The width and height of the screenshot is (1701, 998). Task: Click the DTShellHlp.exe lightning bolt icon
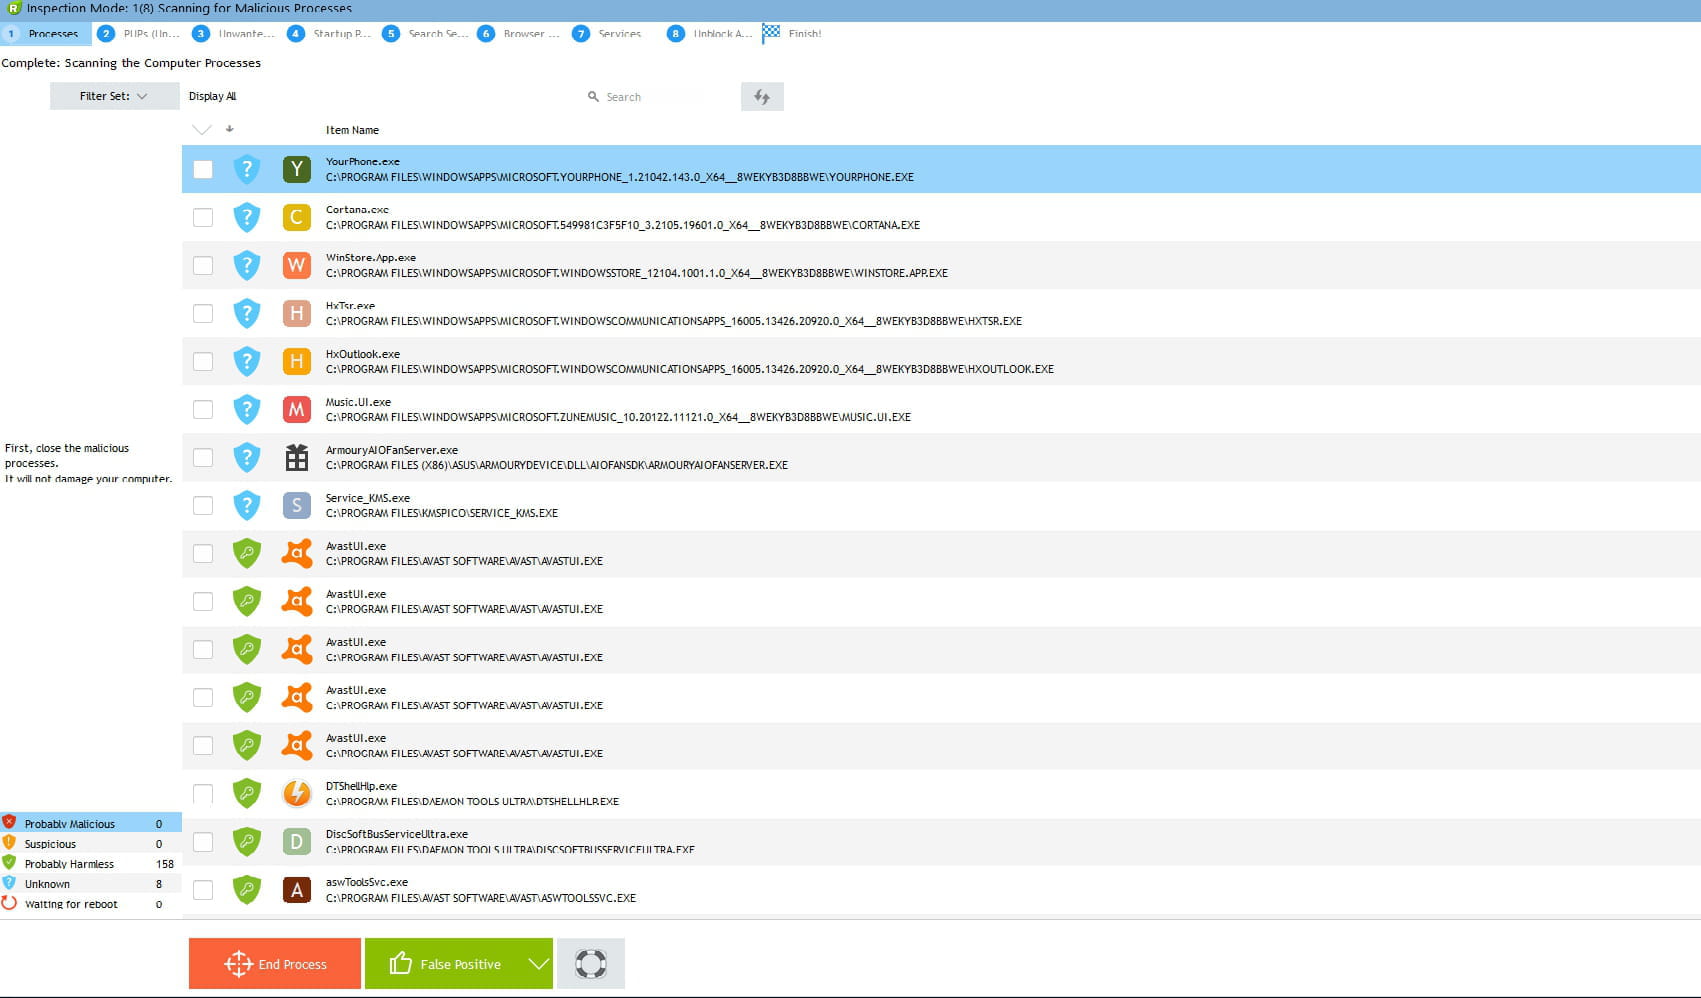(296, 794)
